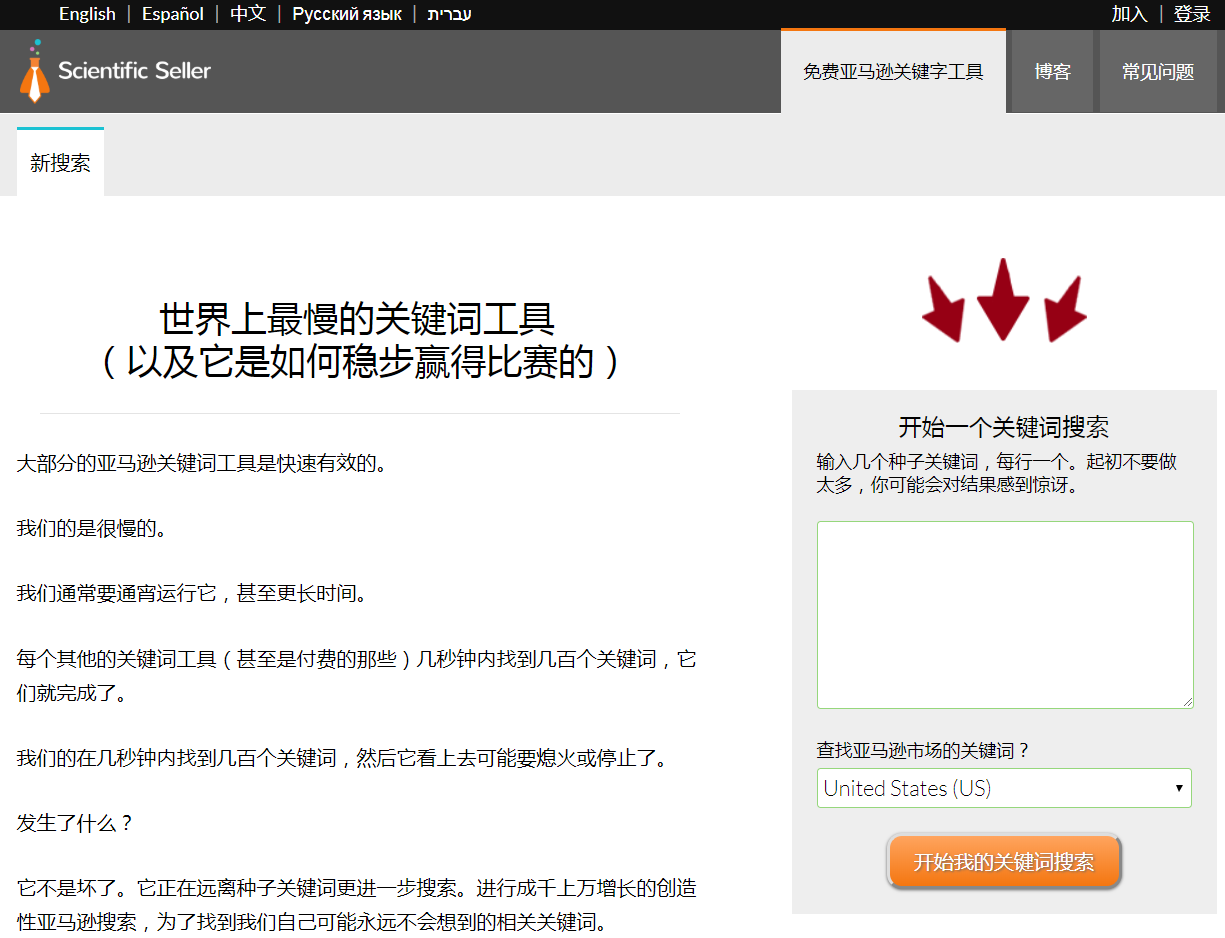Click the Scientific Seller logo
Viewport: 1225px width, 938px height.
tap(115, 71)
